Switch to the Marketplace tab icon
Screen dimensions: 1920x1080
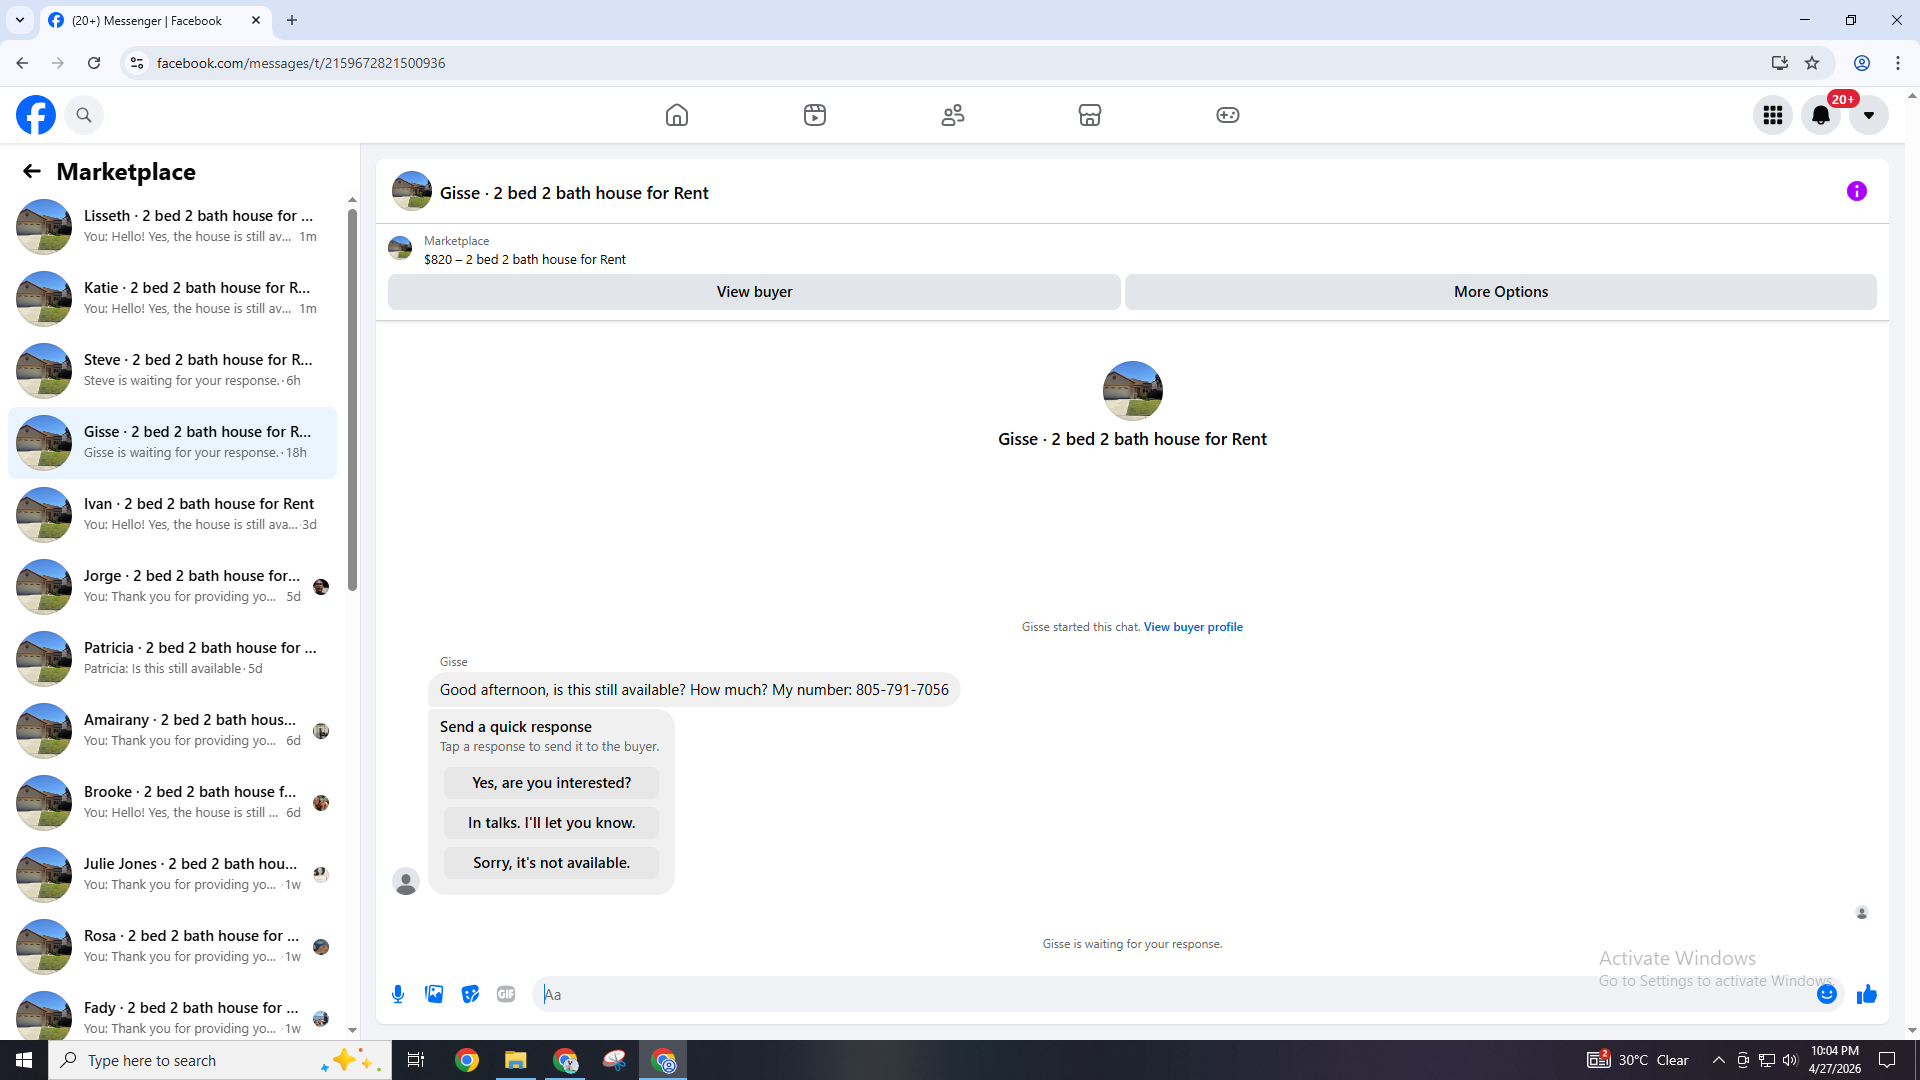[x=1089, y=115]
